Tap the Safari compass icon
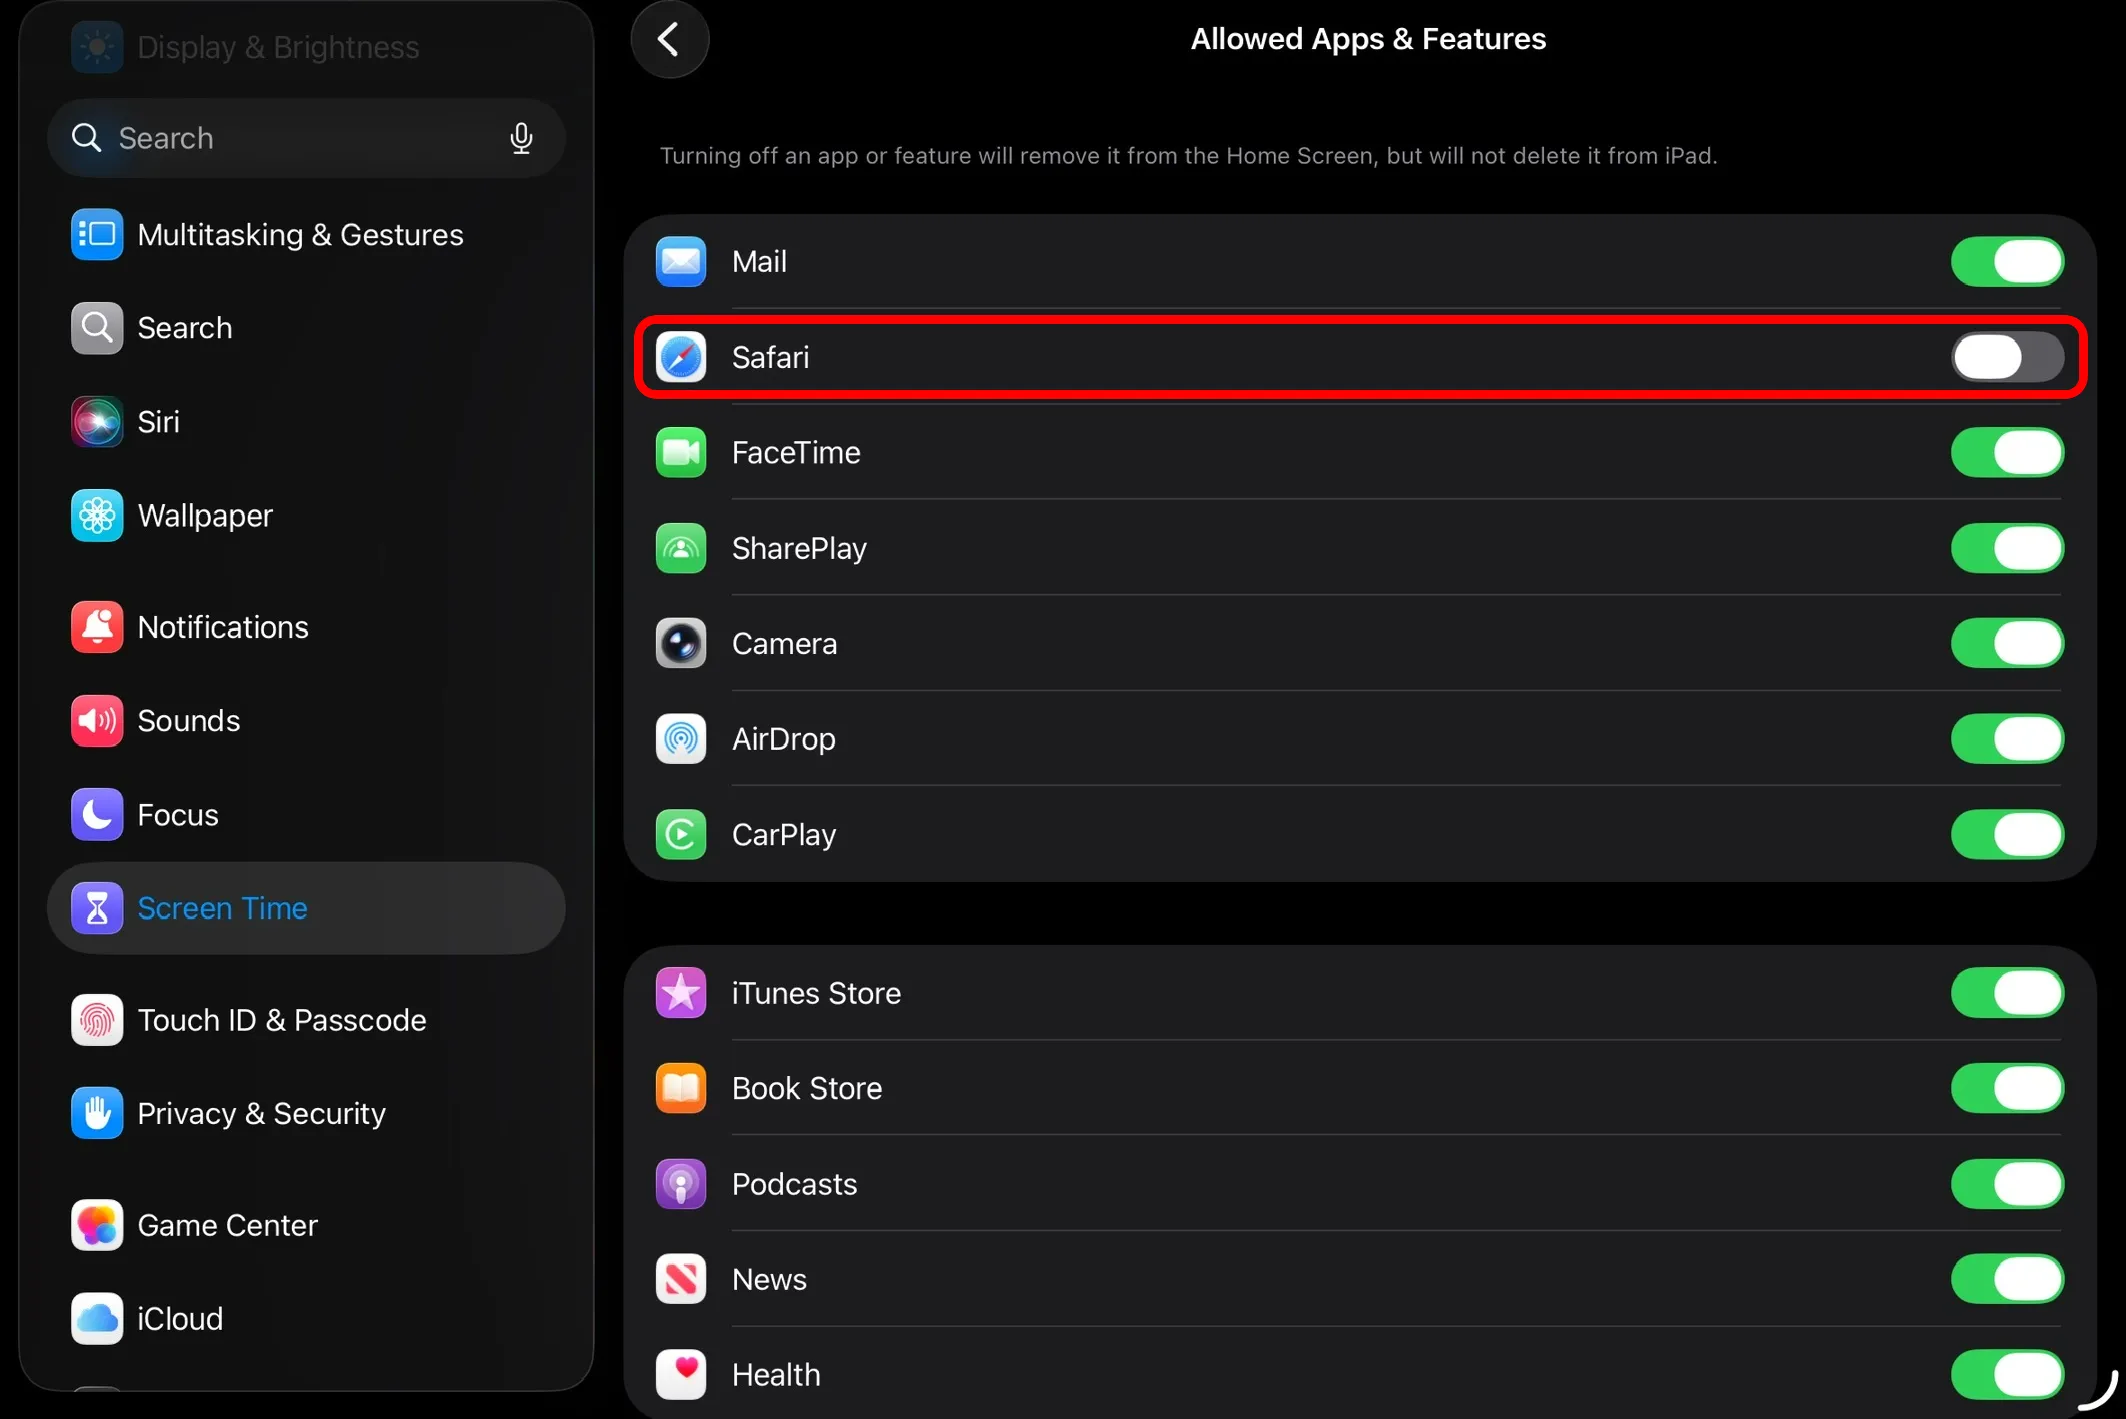The image size is (2126, 1419). click(x=681, y=357)
